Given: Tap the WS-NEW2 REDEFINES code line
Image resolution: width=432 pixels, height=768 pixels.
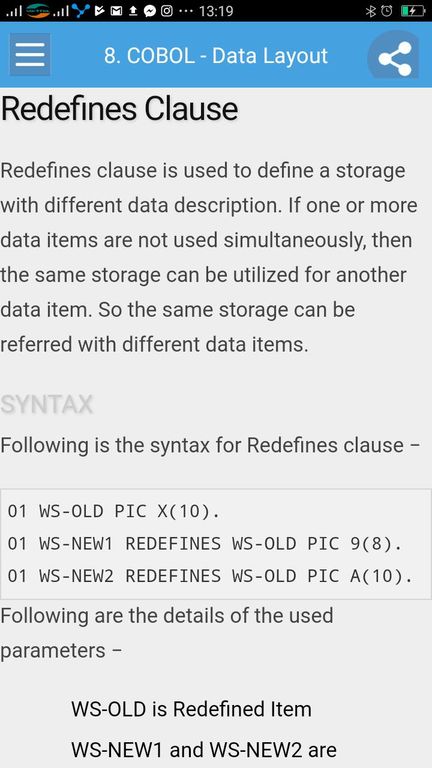Looking at the screenshot, I should click(x=210, y=576).
